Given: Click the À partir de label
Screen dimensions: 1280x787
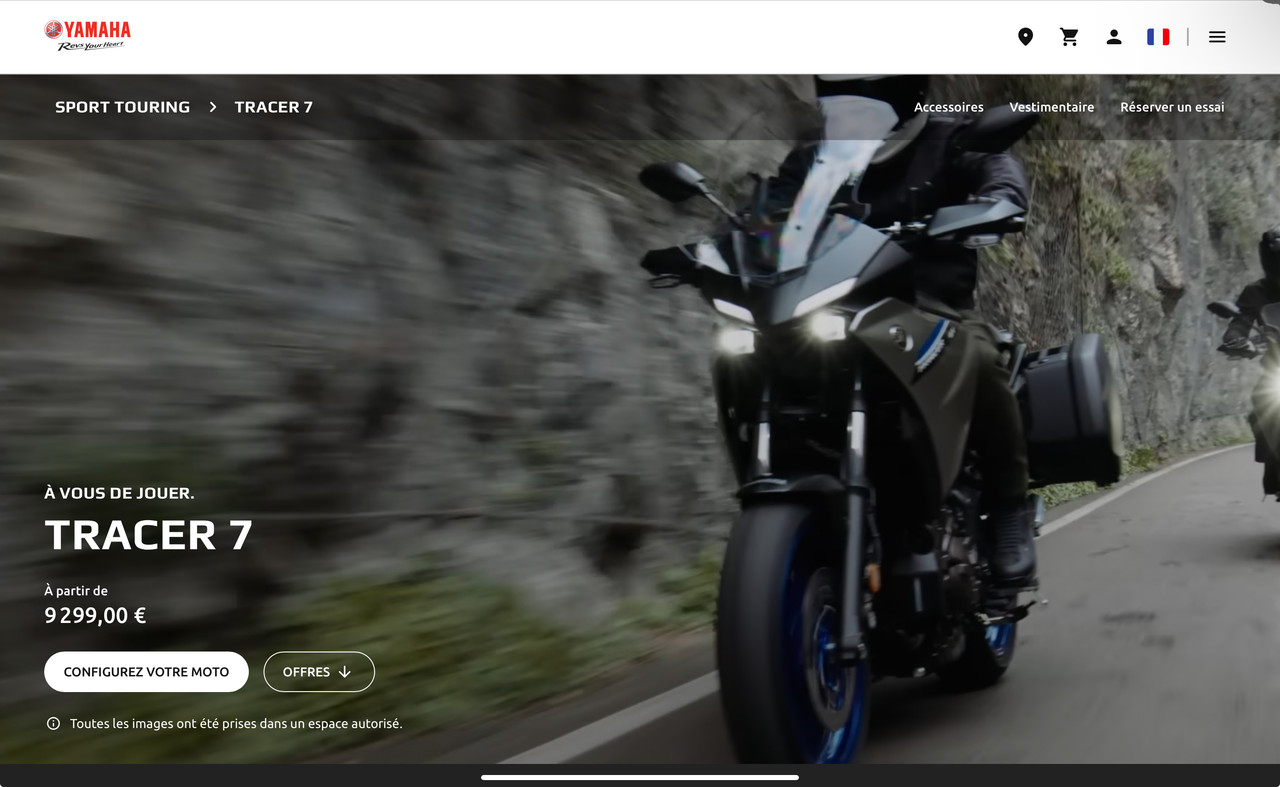Looking at the screenshot, I should click(76, 591).
